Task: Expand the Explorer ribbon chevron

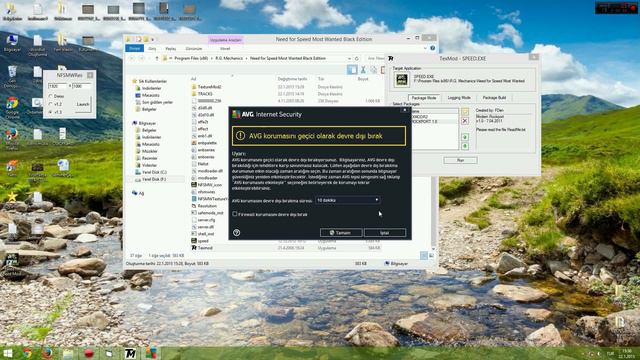Action: 425,48
